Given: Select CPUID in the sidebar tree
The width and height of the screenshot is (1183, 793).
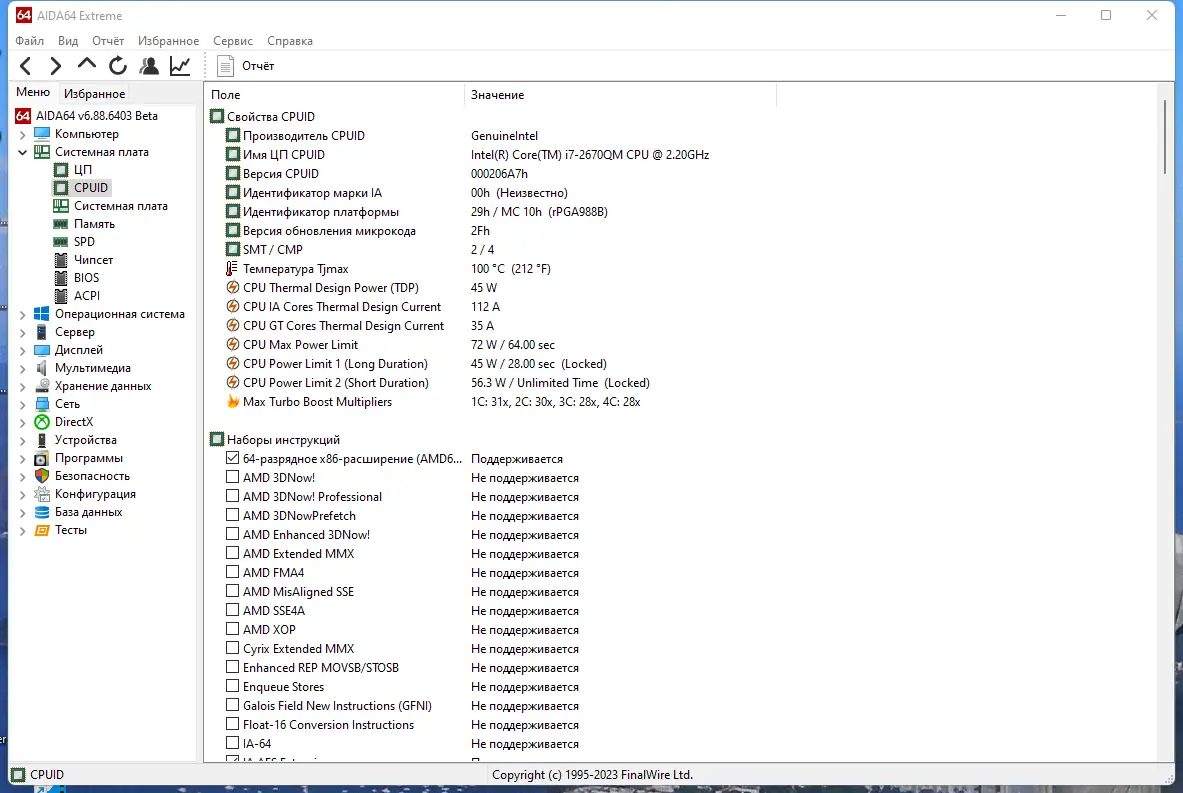Looking at the screenshot, I should pos(91,188).
